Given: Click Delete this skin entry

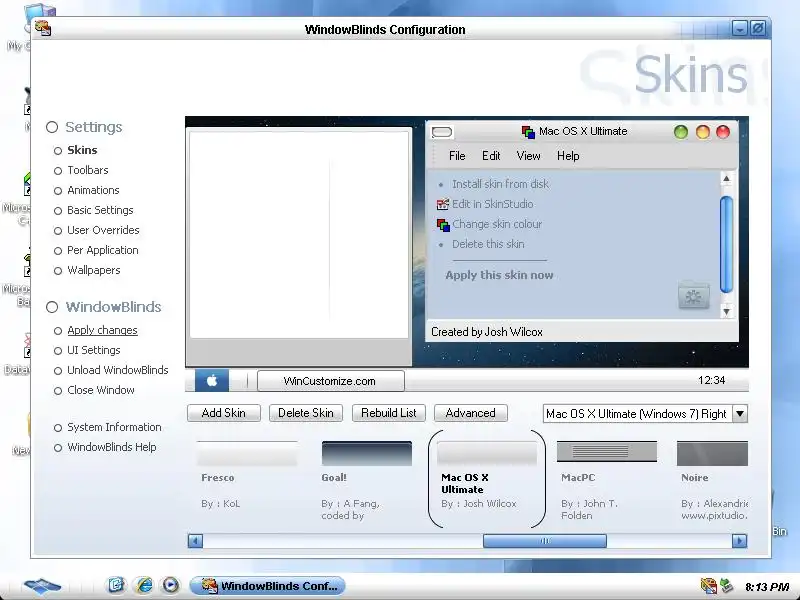Looking at the screenshot, I should (x=488, y=244).
